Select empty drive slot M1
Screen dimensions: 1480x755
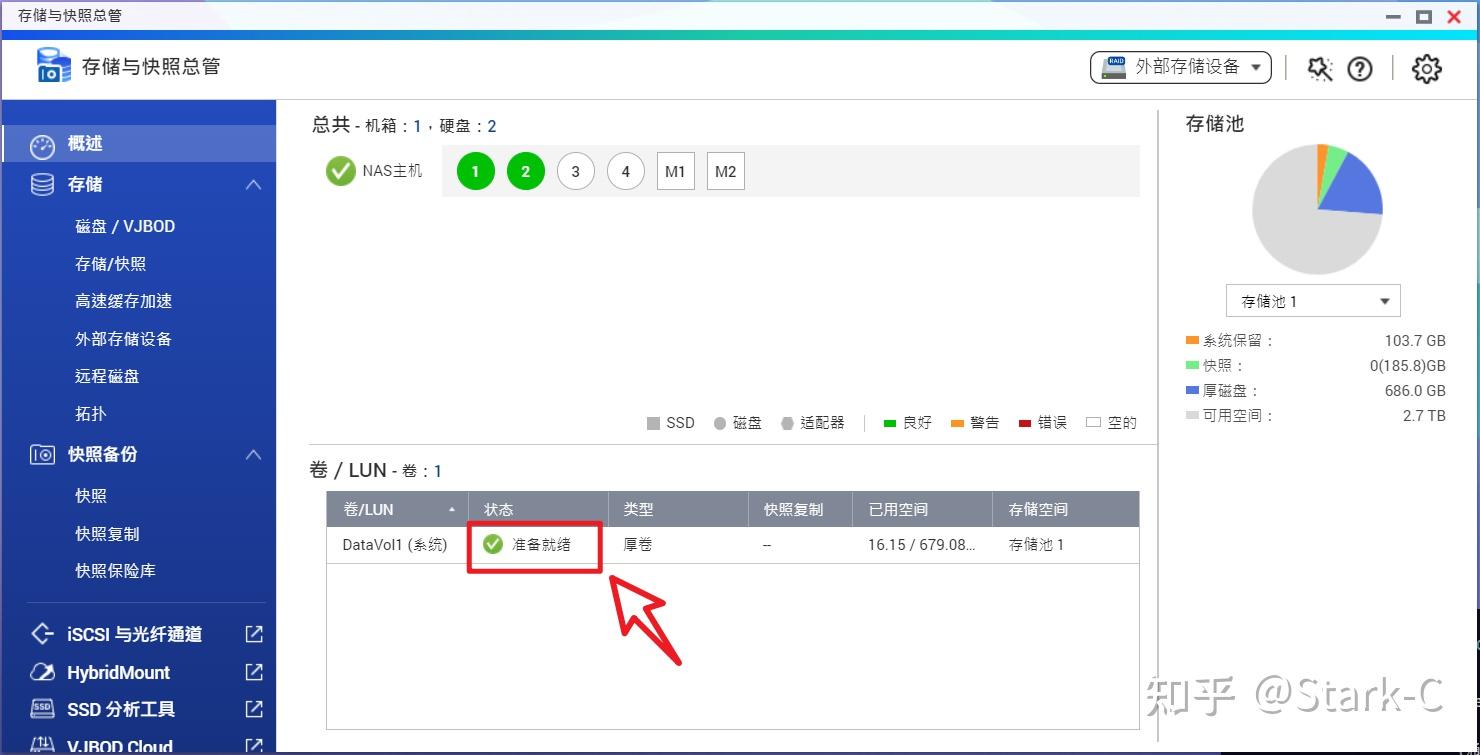click(x=675, y=171)
